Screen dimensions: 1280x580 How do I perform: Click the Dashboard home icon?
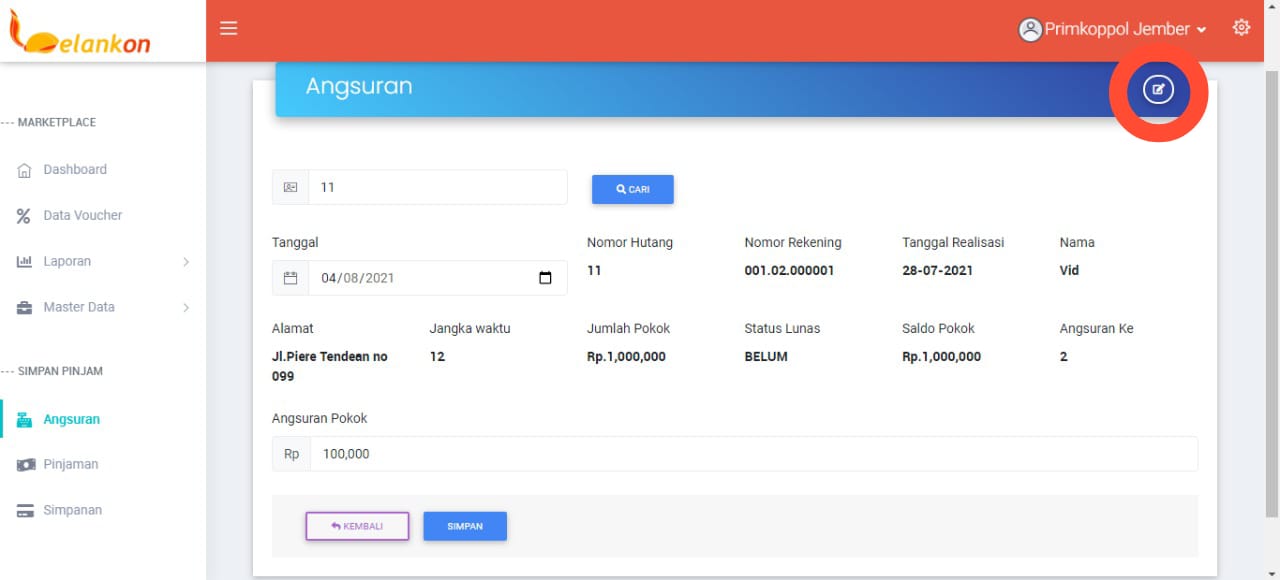[25, 170]
